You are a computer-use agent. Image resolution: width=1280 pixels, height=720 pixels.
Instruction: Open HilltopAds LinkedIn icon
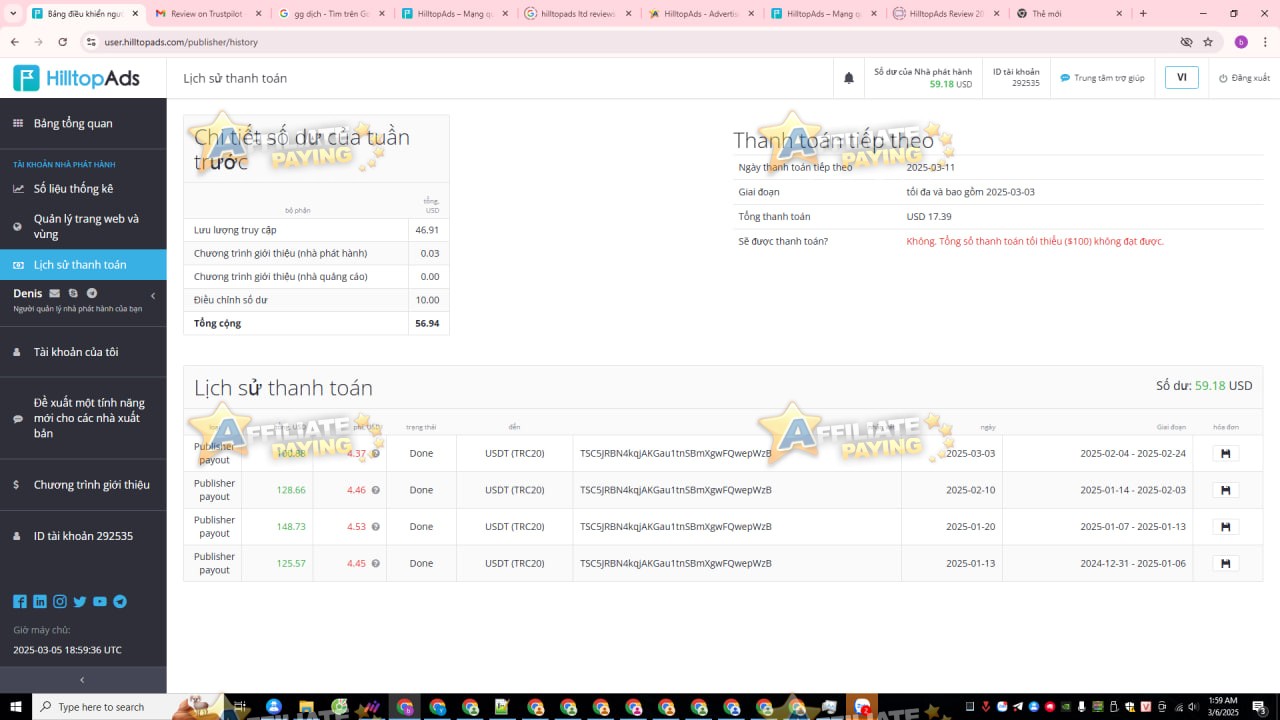pos(40,601)
